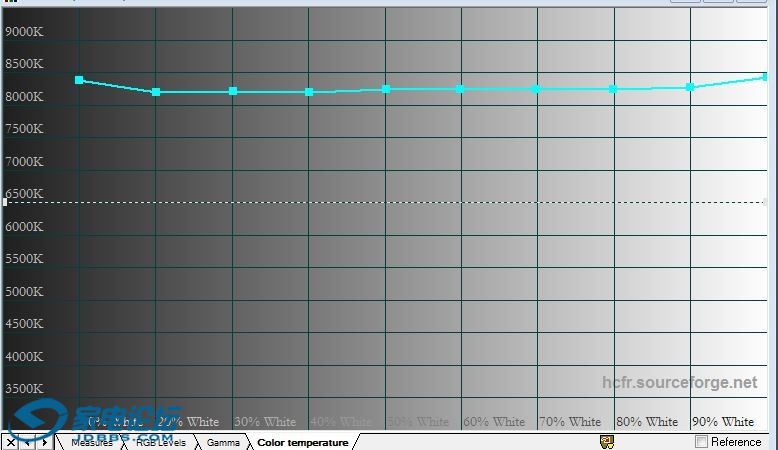This screenshot has width=778, height=450.
Task: Select the 90% White cyan marker
Action: [690, 87]
